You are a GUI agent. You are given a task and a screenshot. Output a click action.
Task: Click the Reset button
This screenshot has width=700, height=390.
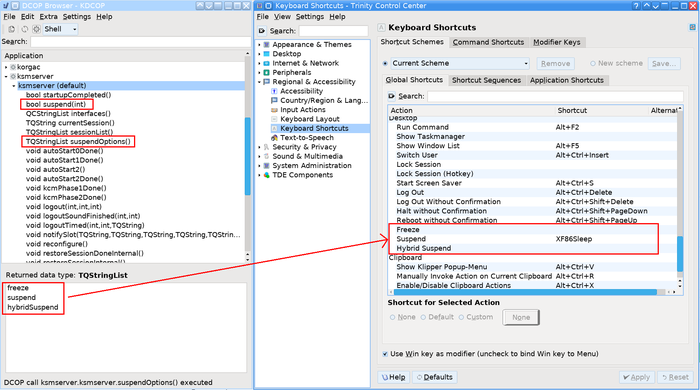(675, 377)
